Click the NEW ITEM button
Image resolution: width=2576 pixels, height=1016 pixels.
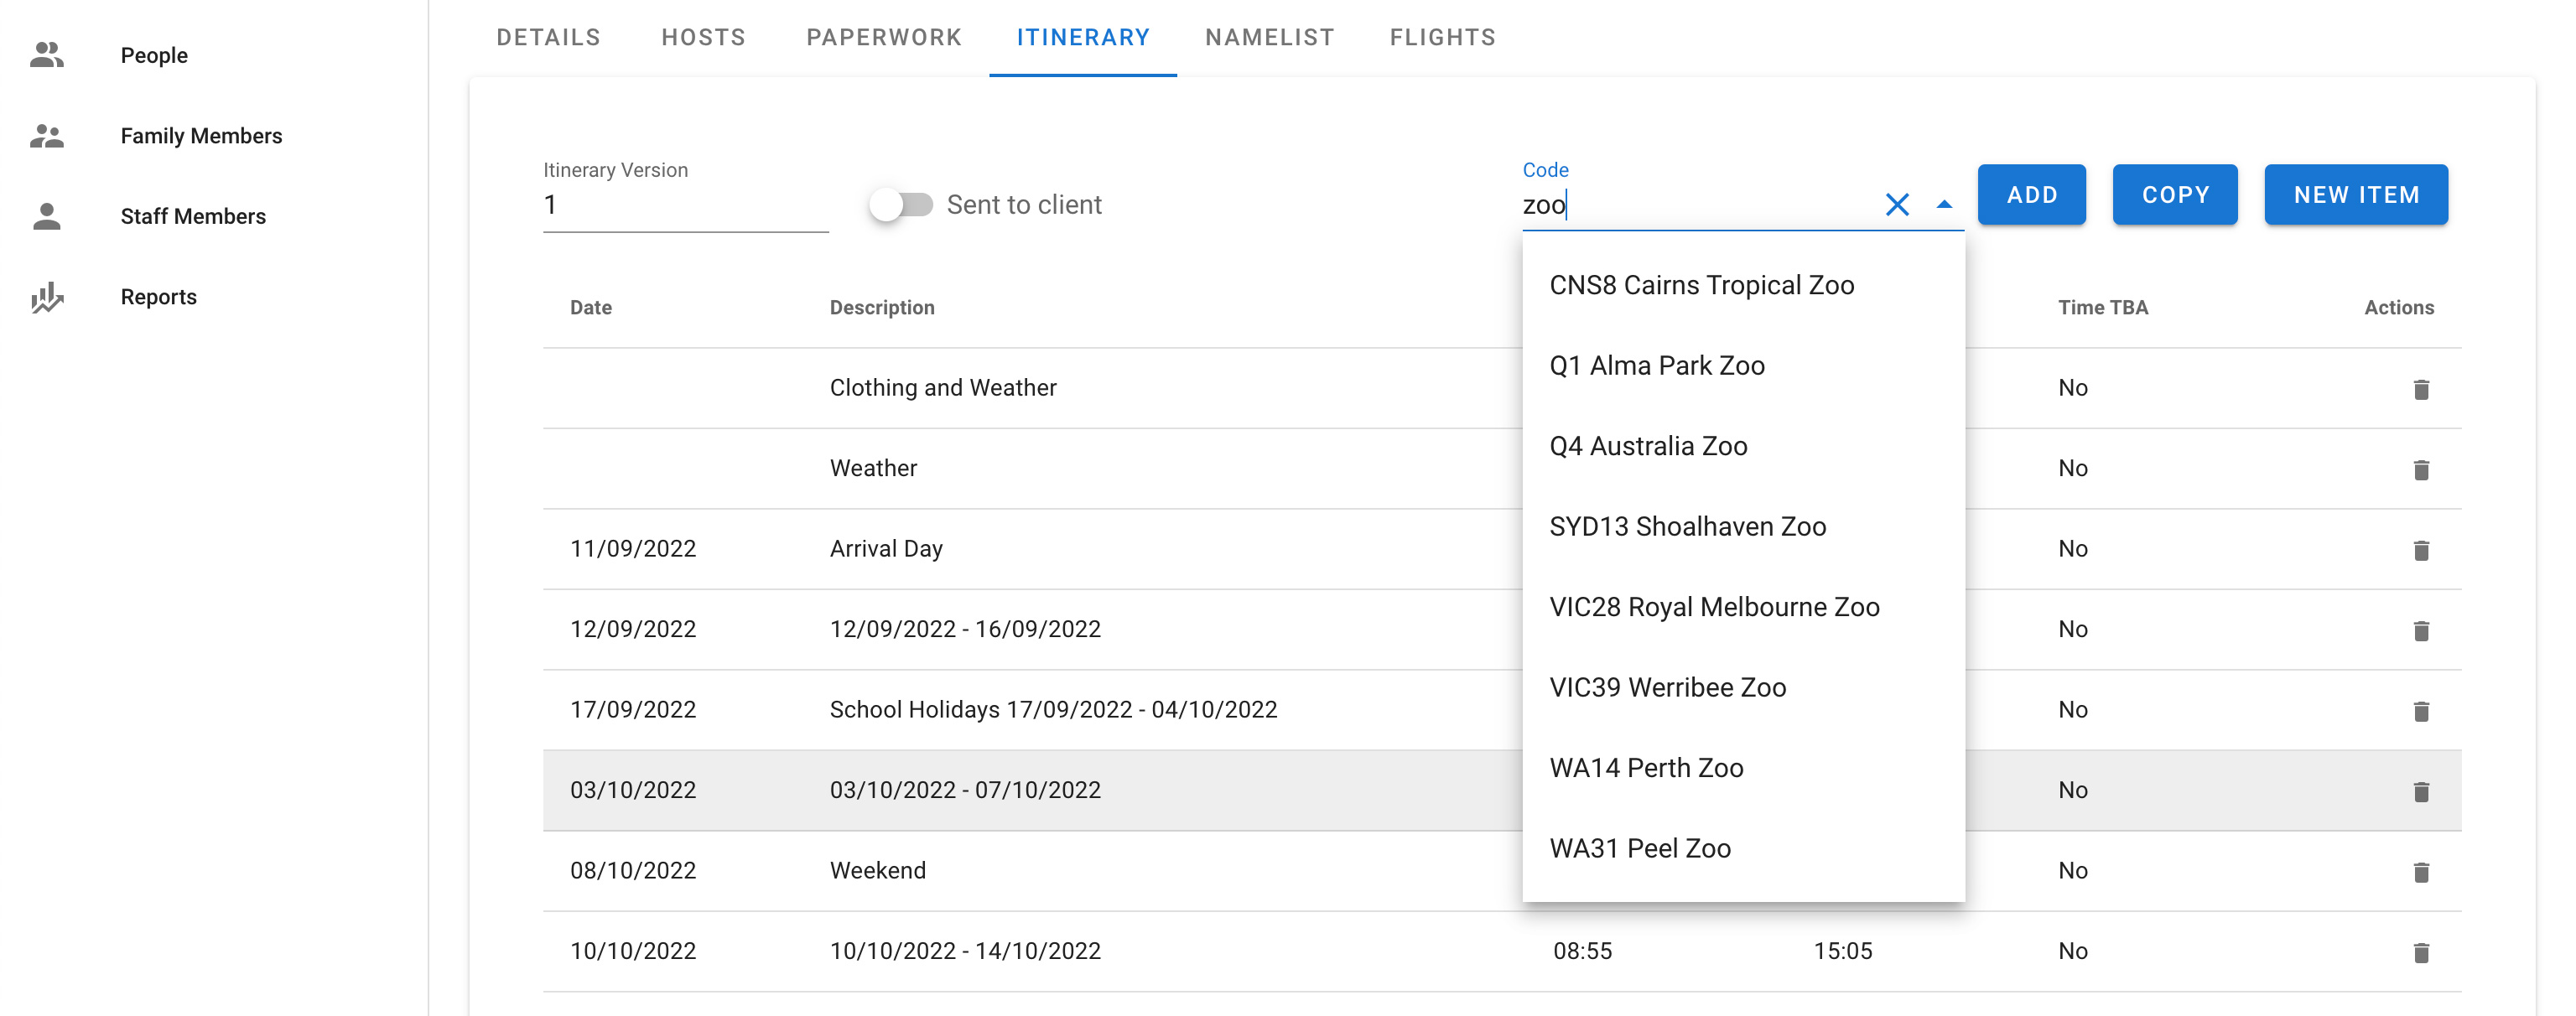[2355, 195]
